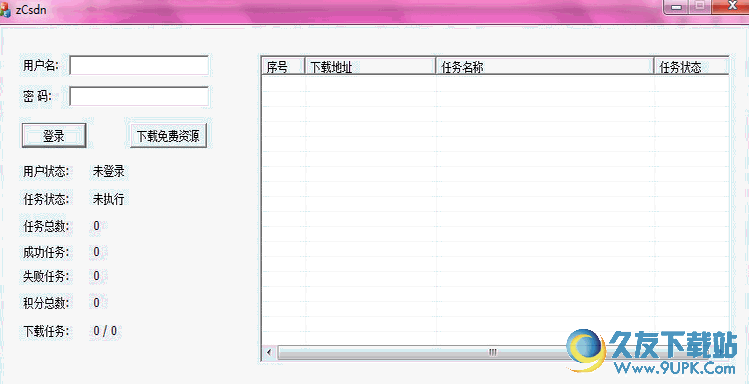Image resolution: width=749 pixels, height=384 pixels.
Task: Select the 任务名称 column header
Action: click(545, 67)
